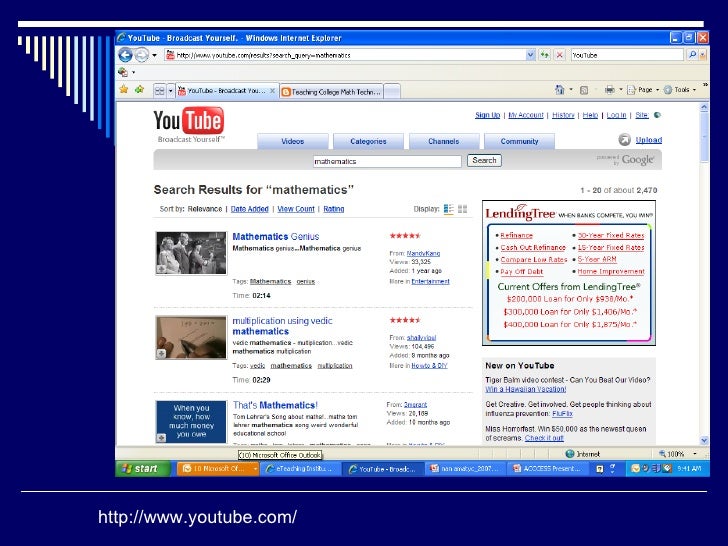Viewport: 728px width, 546px height.
Task: Click the Log In link
Action: pos(616,115)
